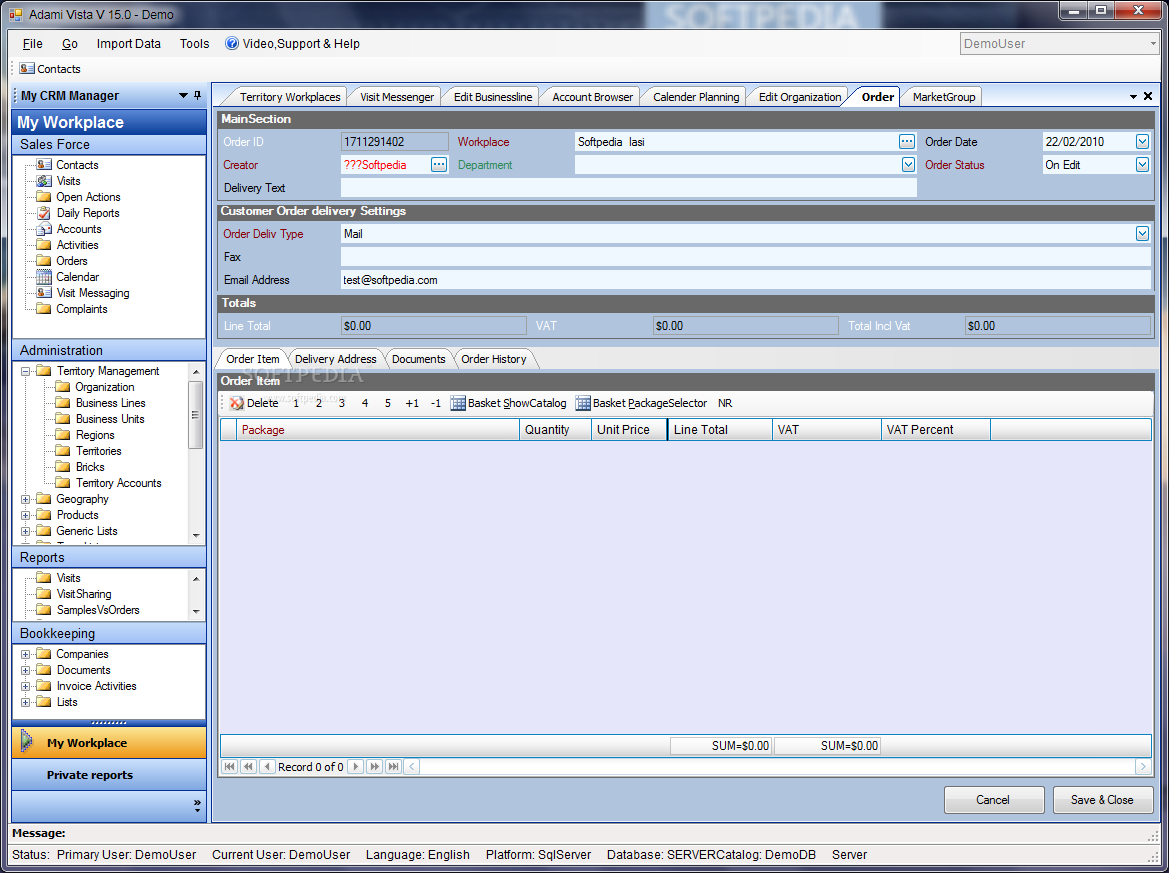
Task: Click the Cancel button
Action: (993, 800)
